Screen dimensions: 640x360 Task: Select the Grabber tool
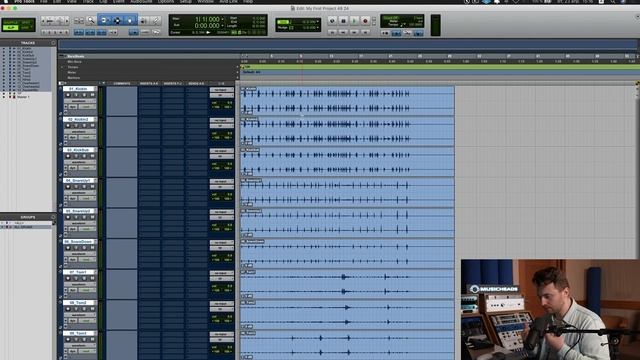point(130,20)
